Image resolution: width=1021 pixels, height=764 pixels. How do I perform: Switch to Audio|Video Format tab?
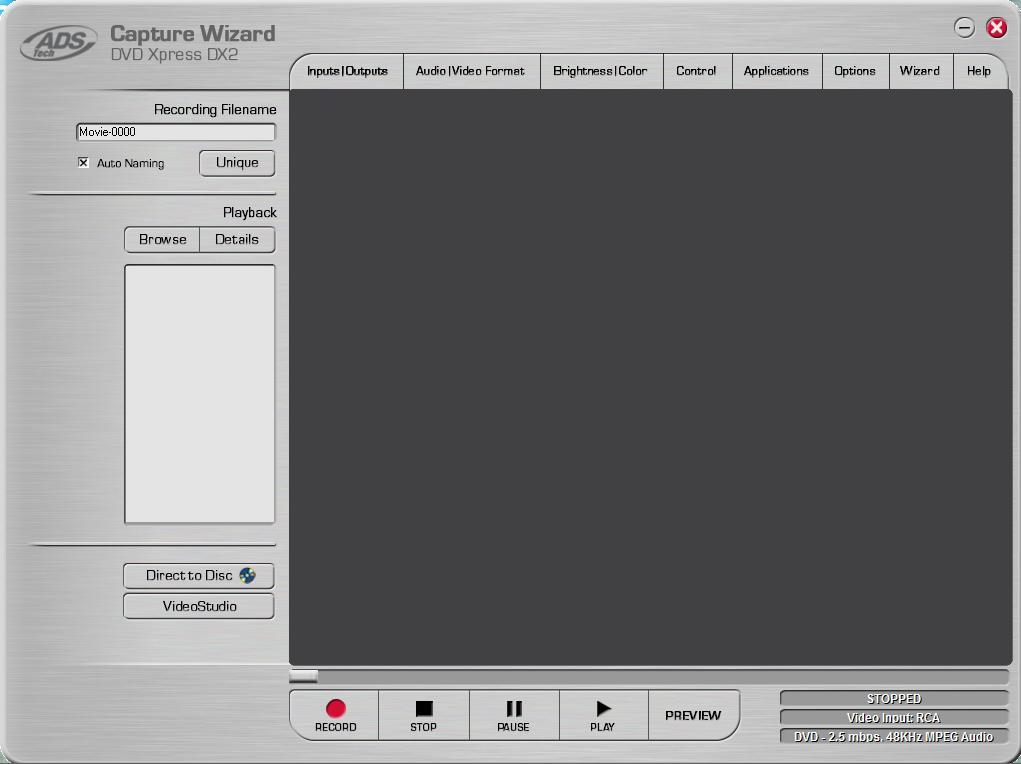(470, 71)
